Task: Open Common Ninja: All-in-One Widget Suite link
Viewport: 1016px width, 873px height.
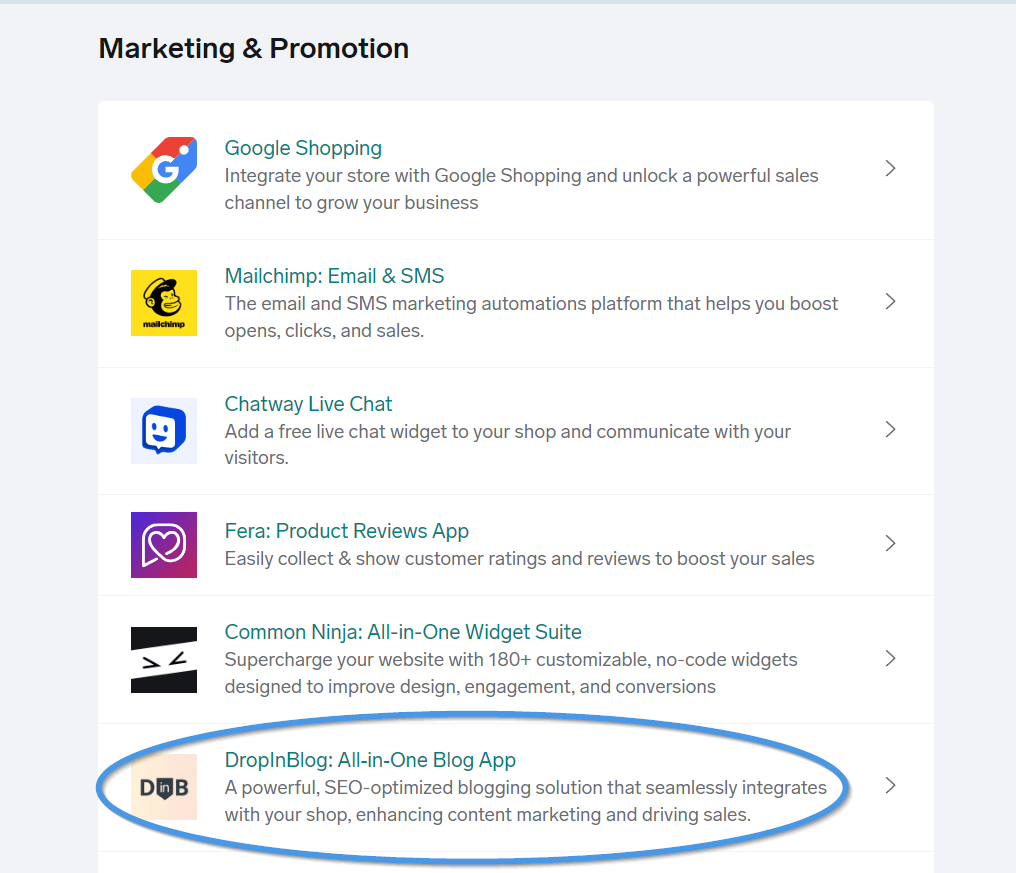Action: click(403, 632)
